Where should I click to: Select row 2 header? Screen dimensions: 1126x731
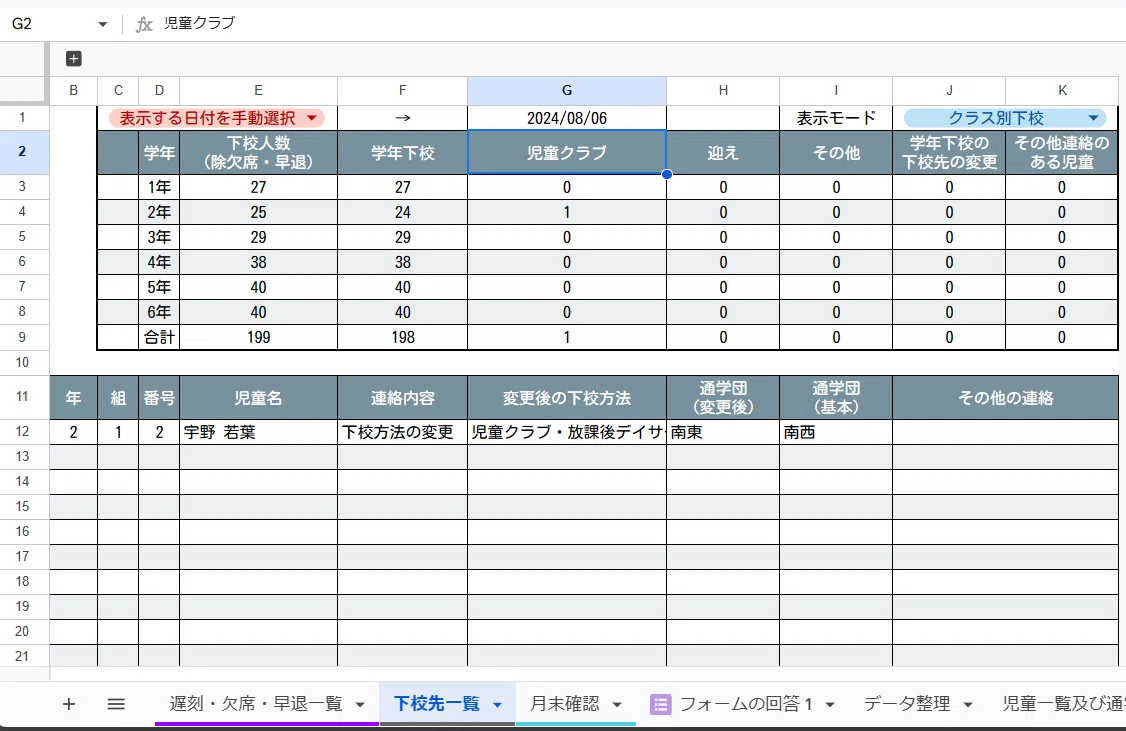tap(22, 152)
